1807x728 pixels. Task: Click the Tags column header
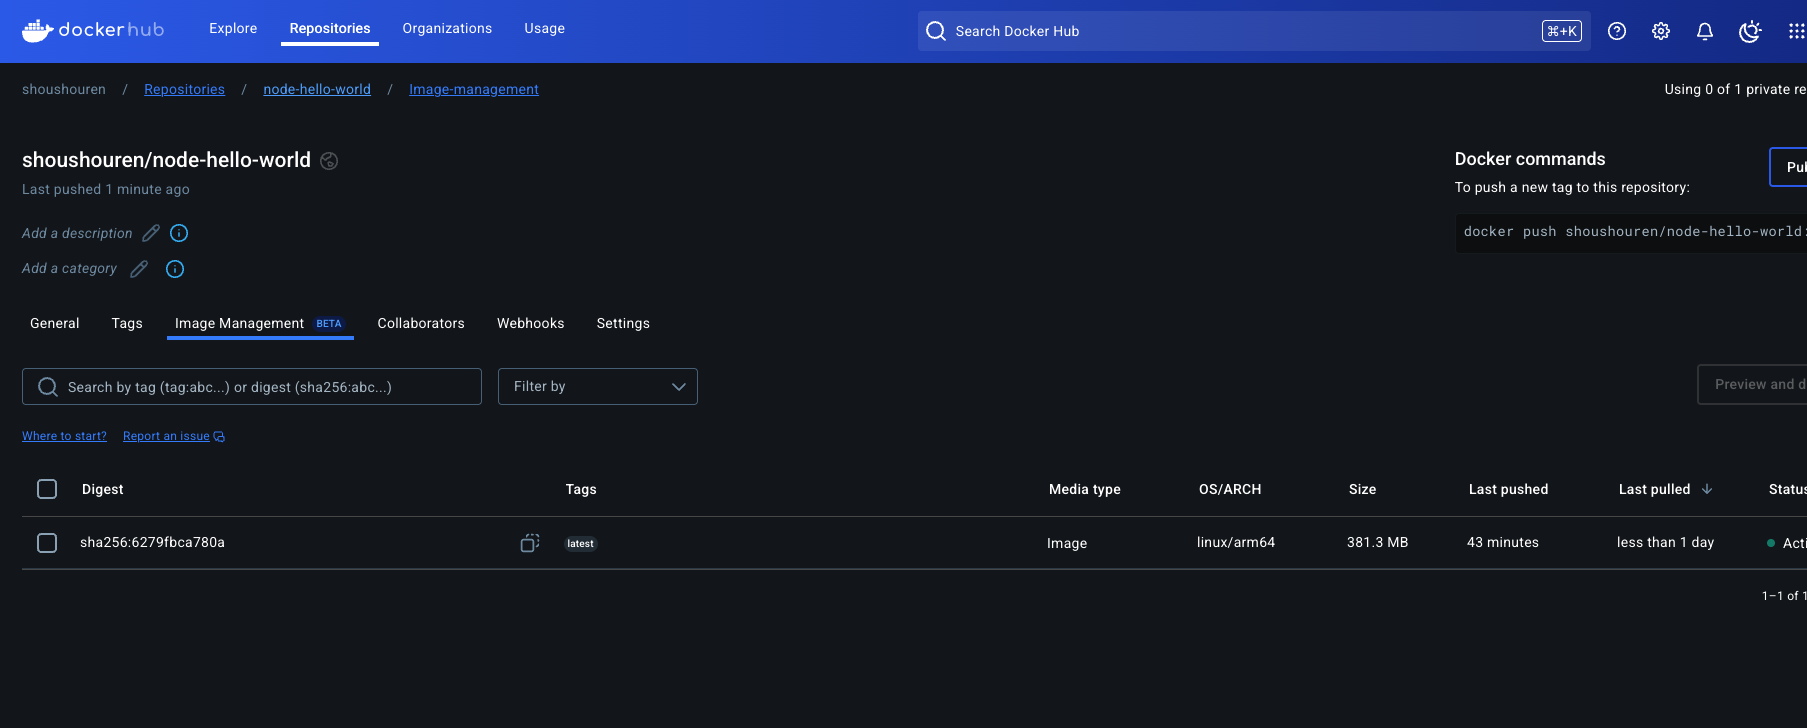[581, 489]
